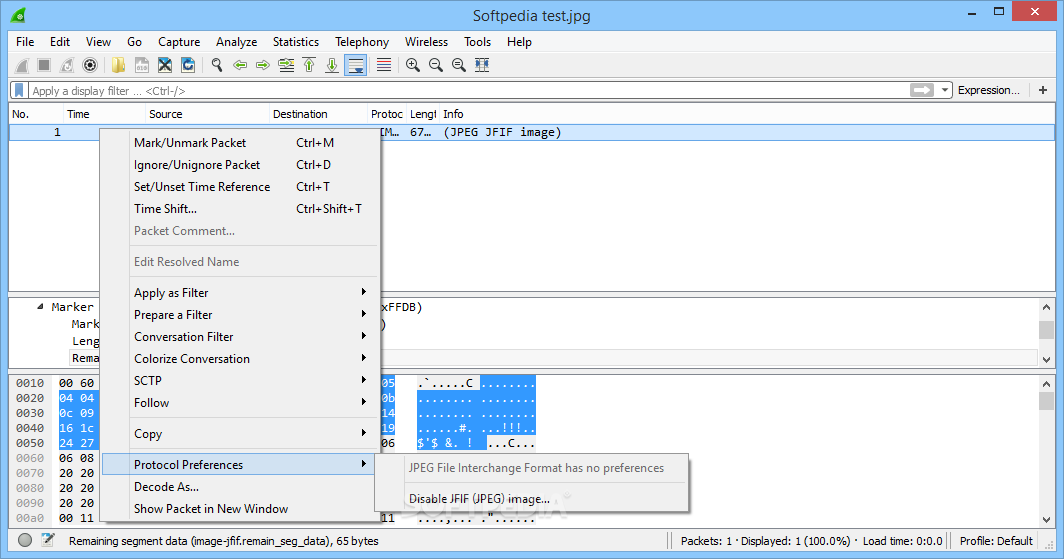The width and height of the screenshot is (1064, 559).
Task: Open the Capture menu
Action: 179,42
